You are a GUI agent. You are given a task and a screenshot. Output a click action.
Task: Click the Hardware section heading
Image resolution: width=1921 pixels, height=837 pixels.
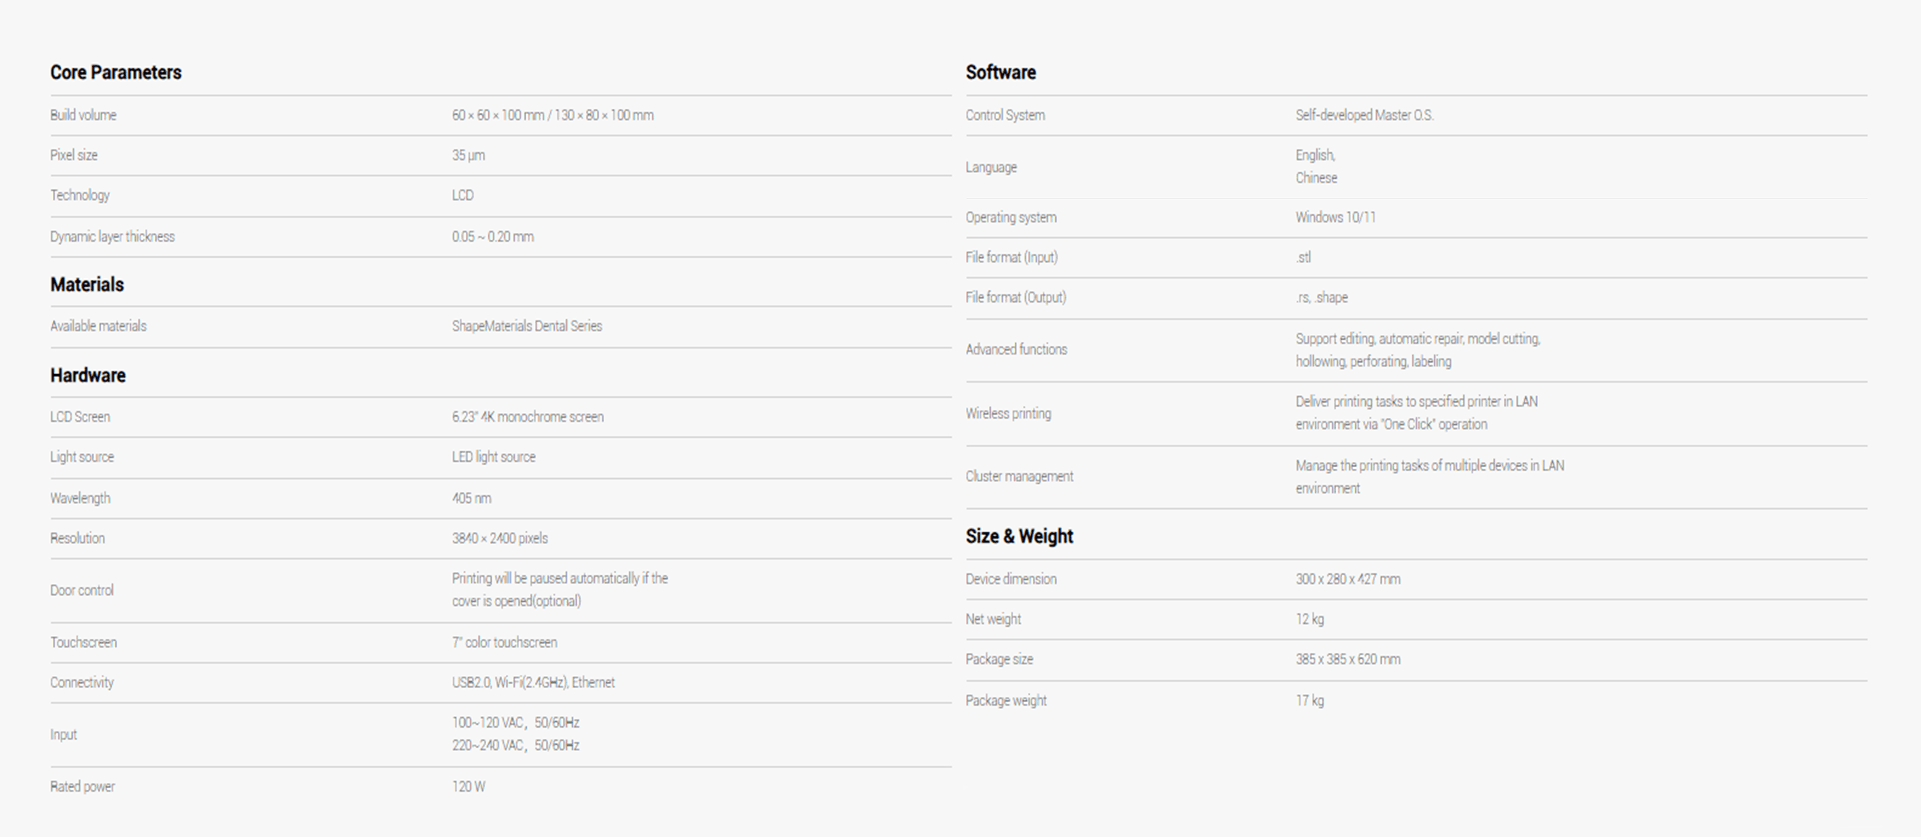coord(88,376)
